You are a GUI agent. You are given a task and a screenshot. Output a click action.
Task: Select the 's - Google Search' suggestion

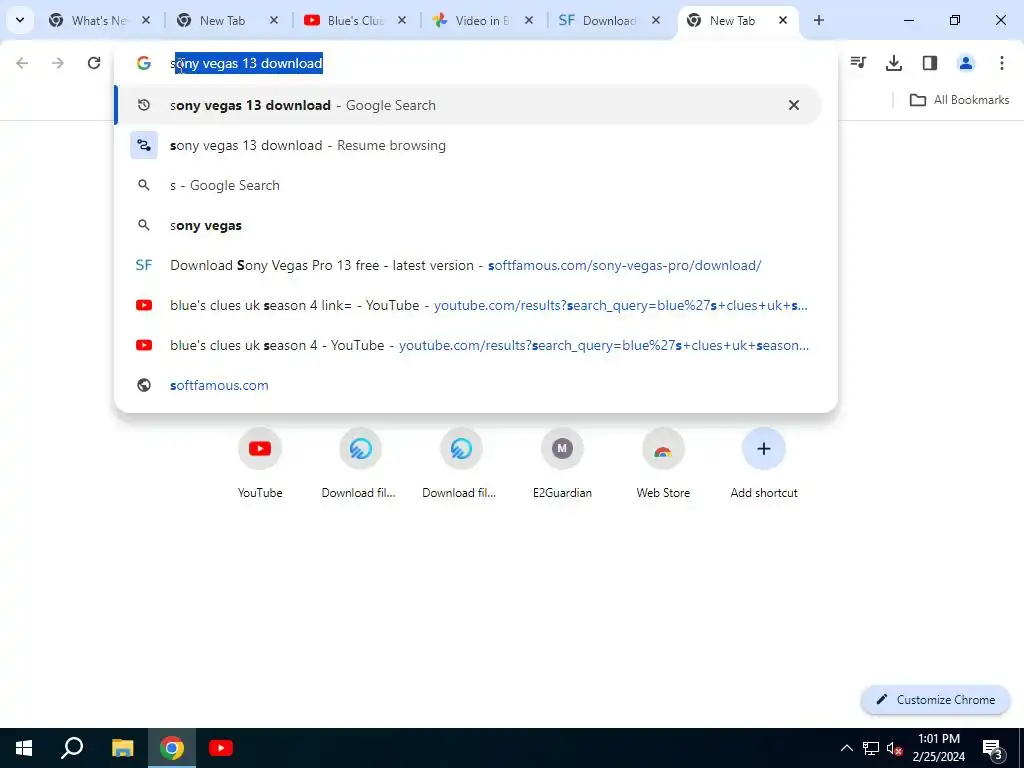pyautogui.click(x=468, y=185)
